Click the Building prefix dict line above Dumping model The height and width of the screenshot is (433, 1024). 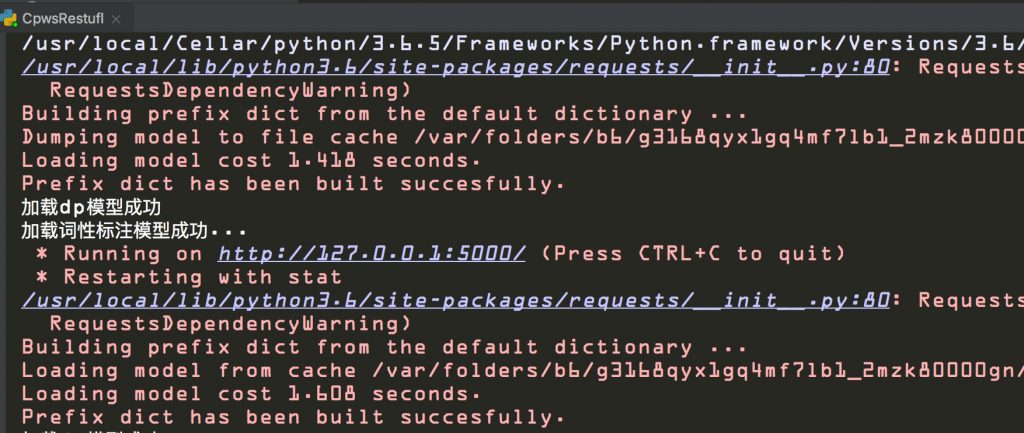pyautogui.click(x=384, y=114)
